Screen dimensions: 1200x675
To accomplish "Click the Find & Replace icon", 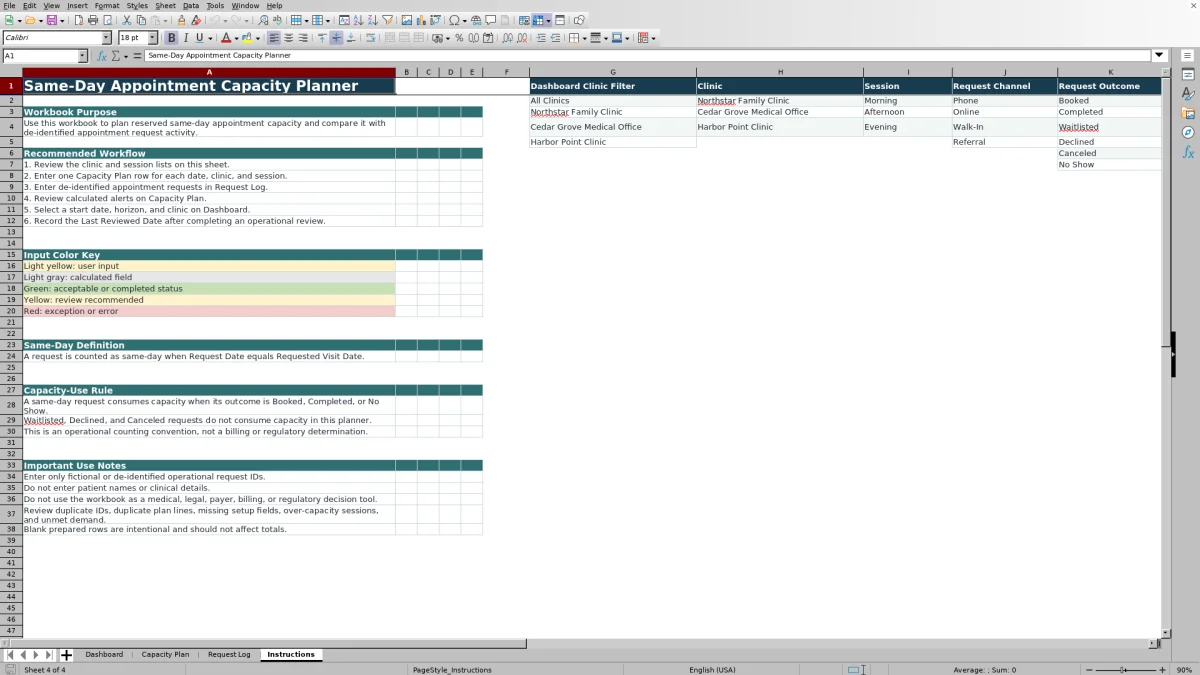I will (263, 20).
